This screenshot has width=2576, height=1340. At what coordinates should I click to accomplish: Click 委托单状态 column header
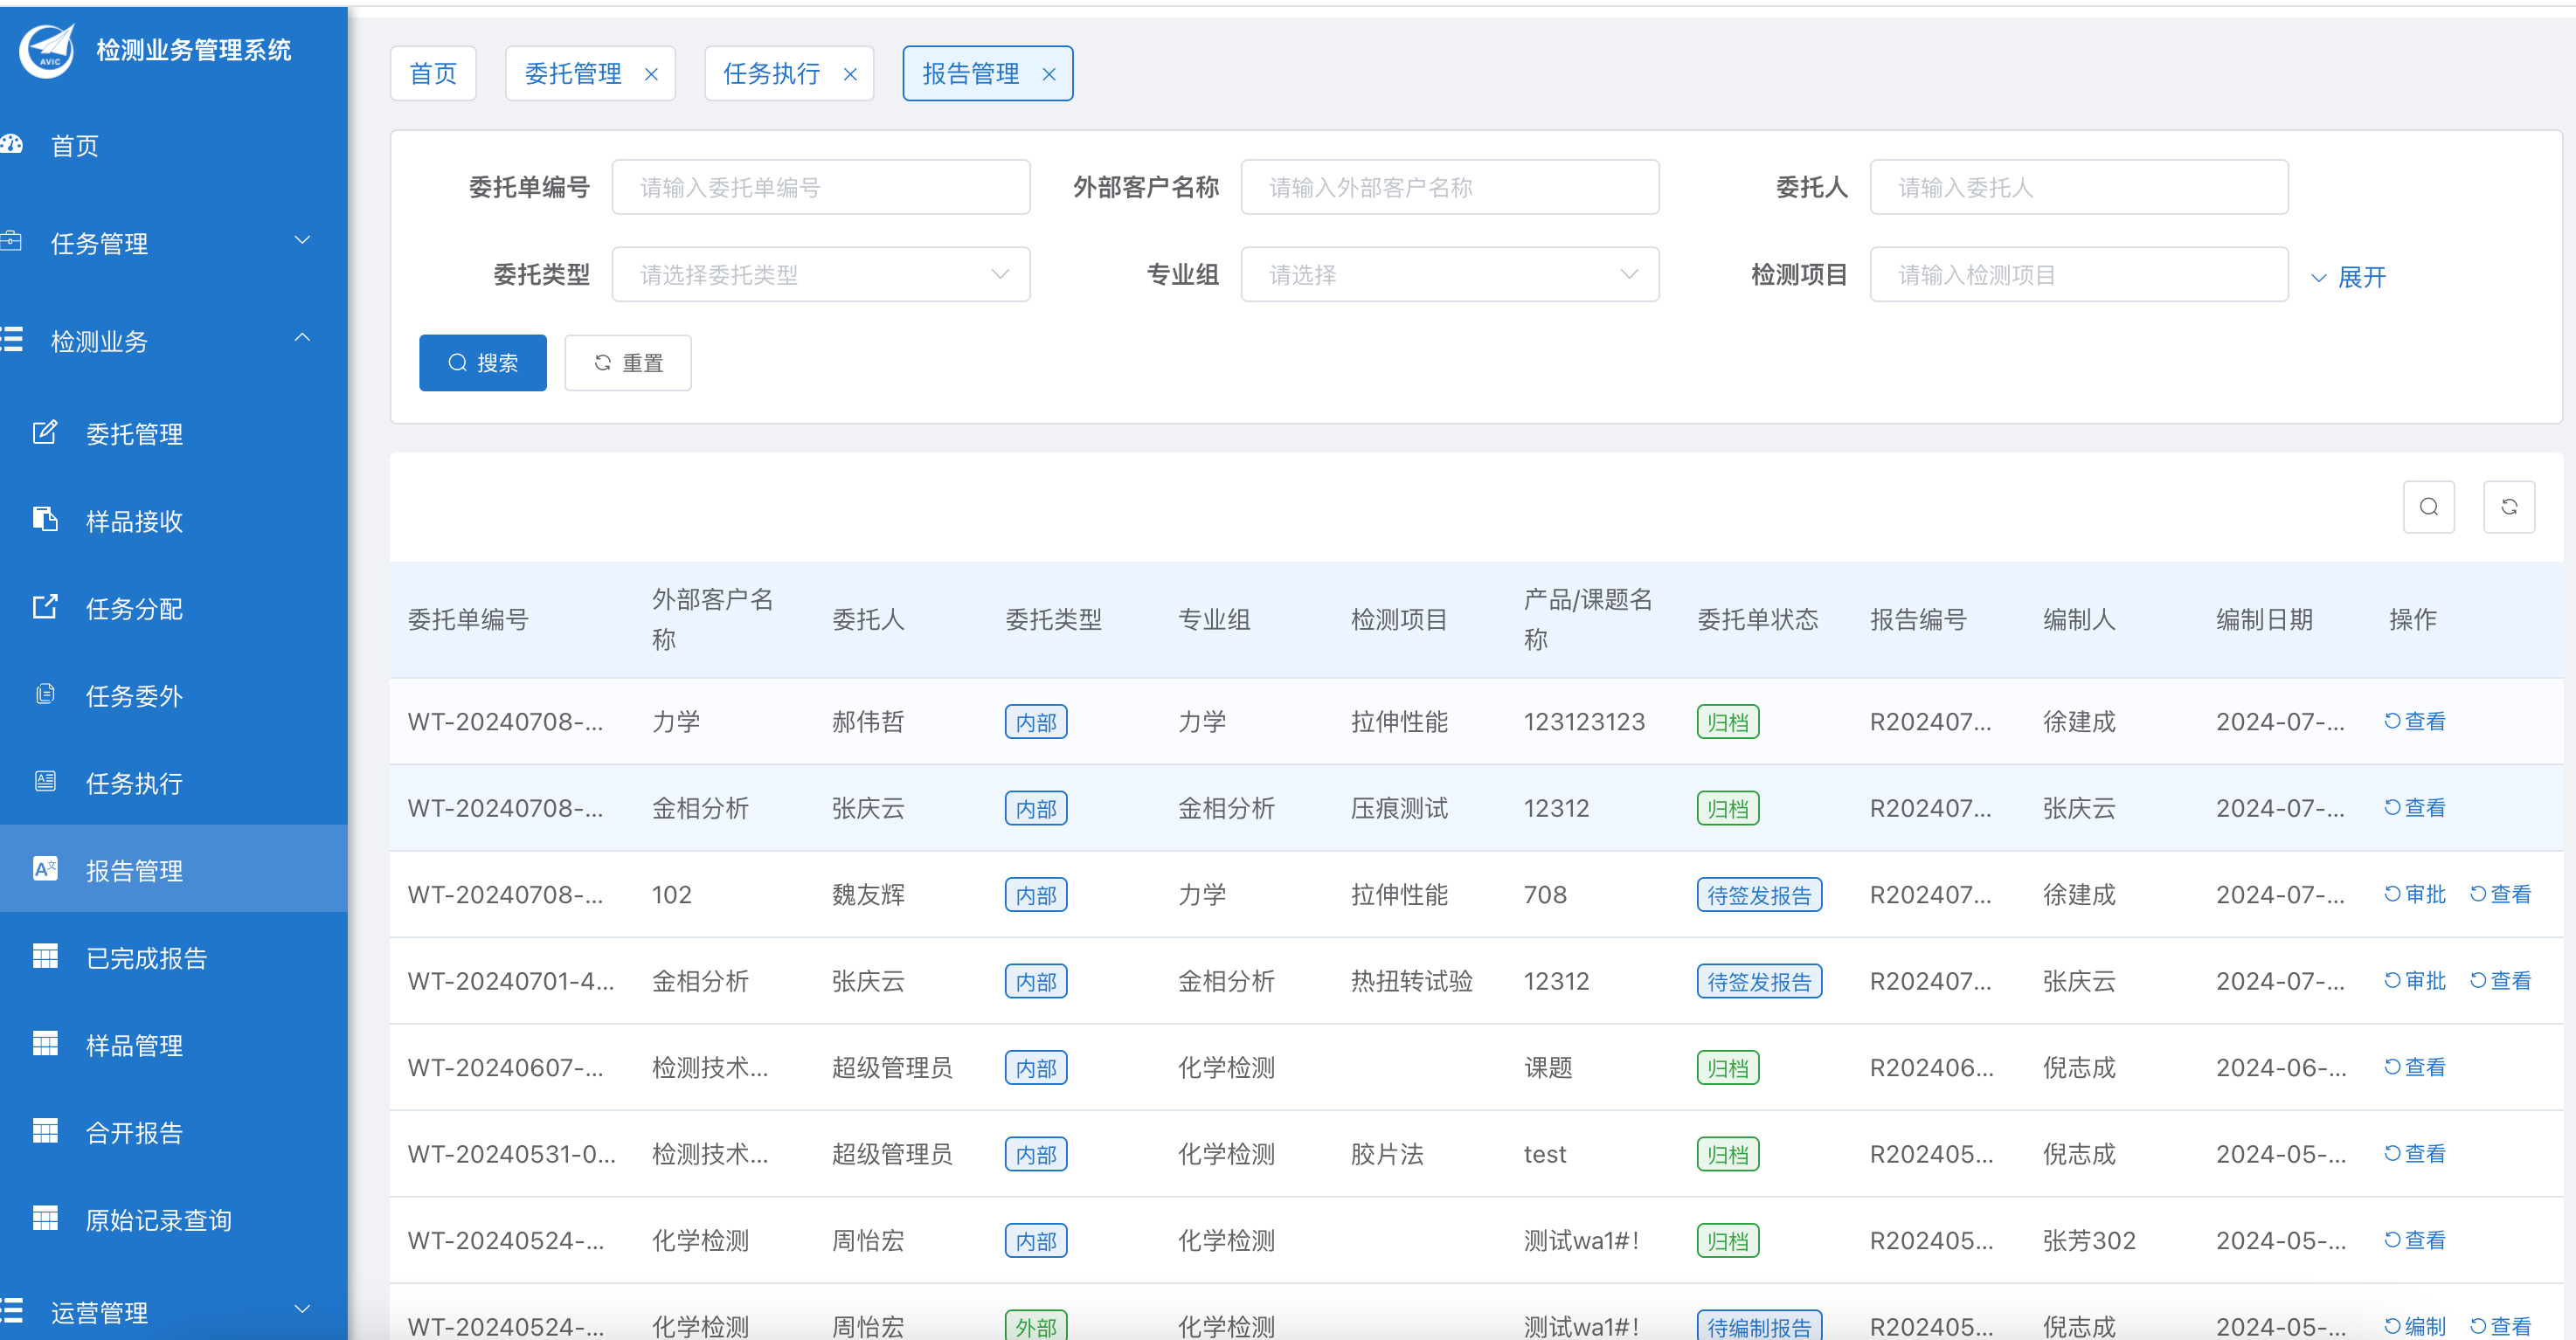[x=1757, y=619]
